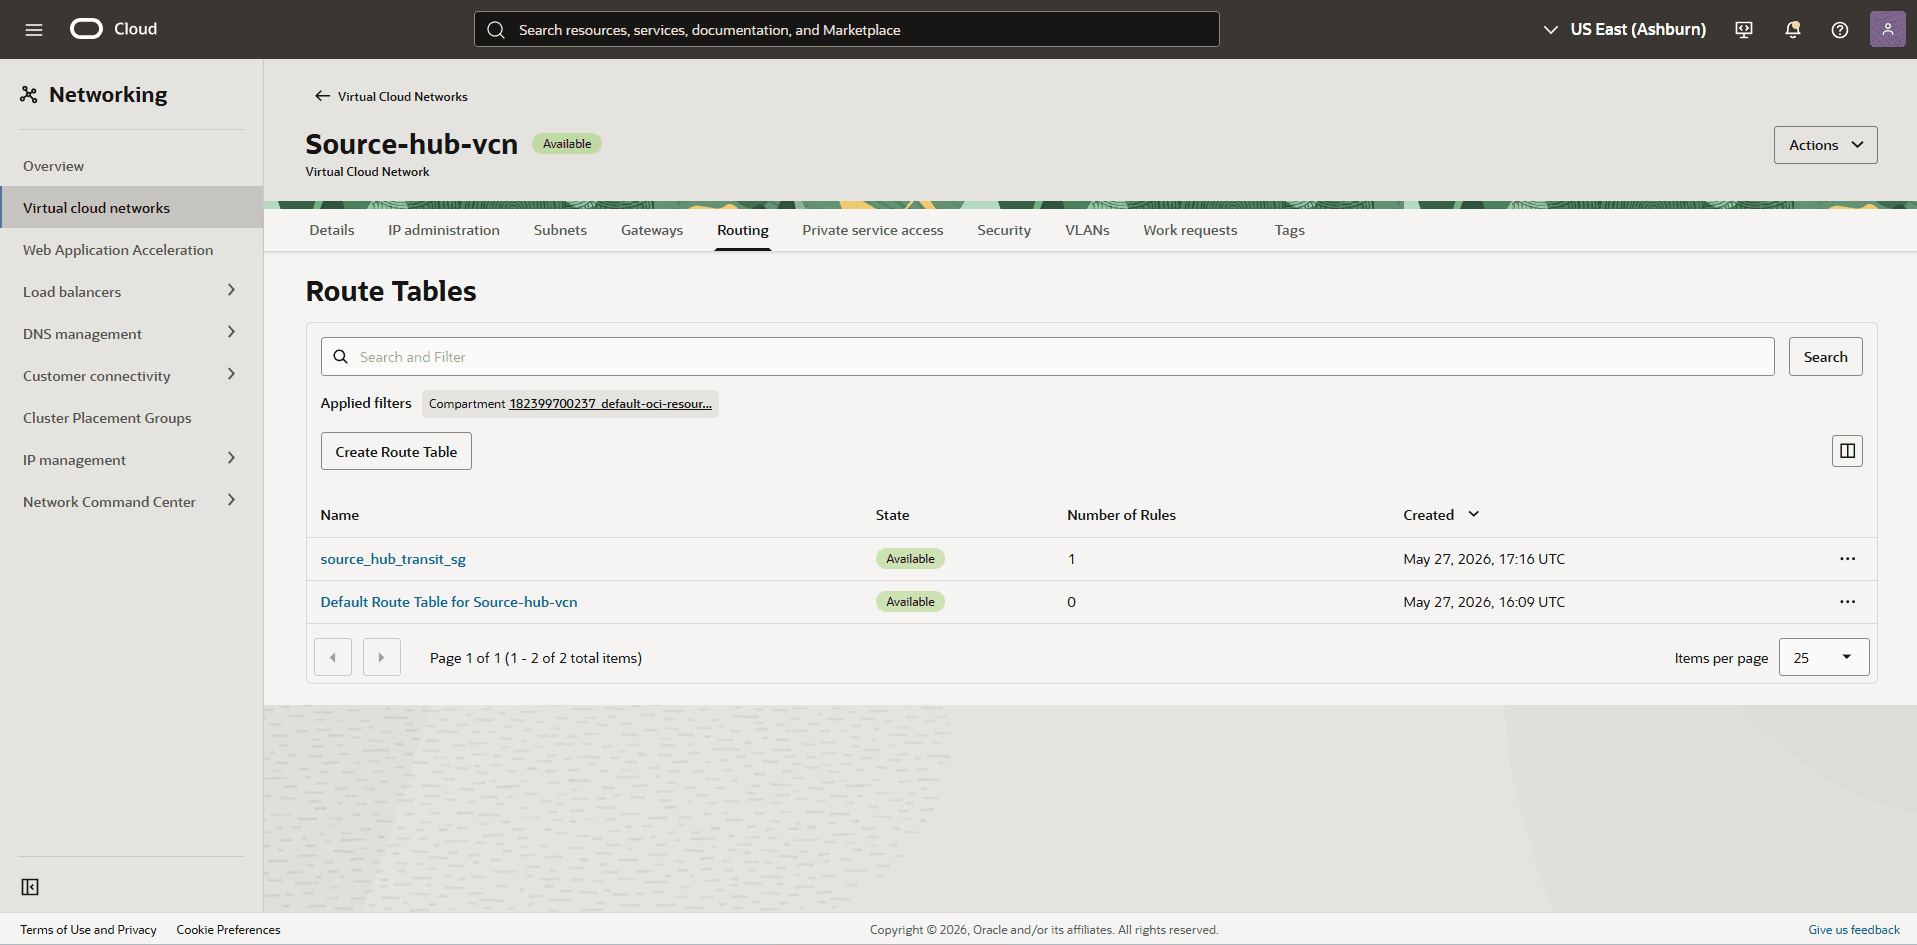Switch to the Tags tab
The width and height of the screenshot is (1917, 945).
tap(1289, 230)
